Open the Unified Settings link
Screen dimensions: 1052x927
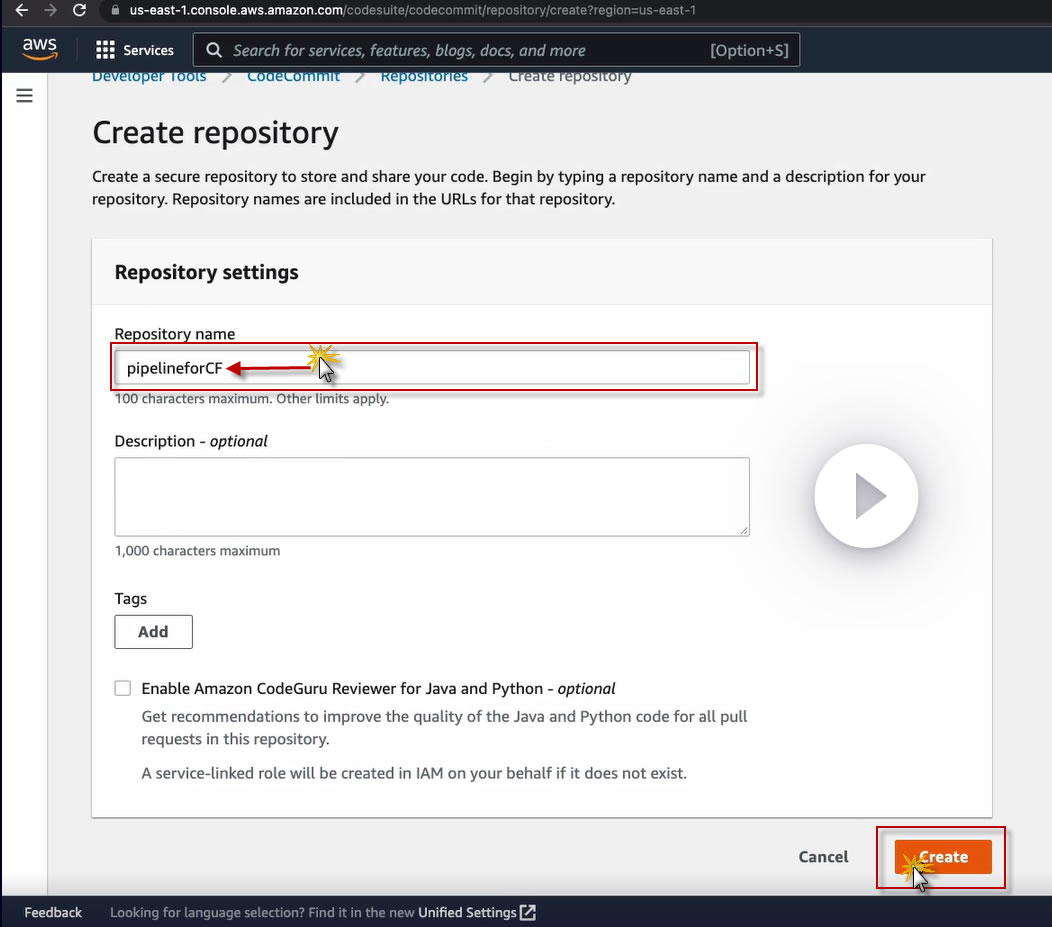[467, 912]
